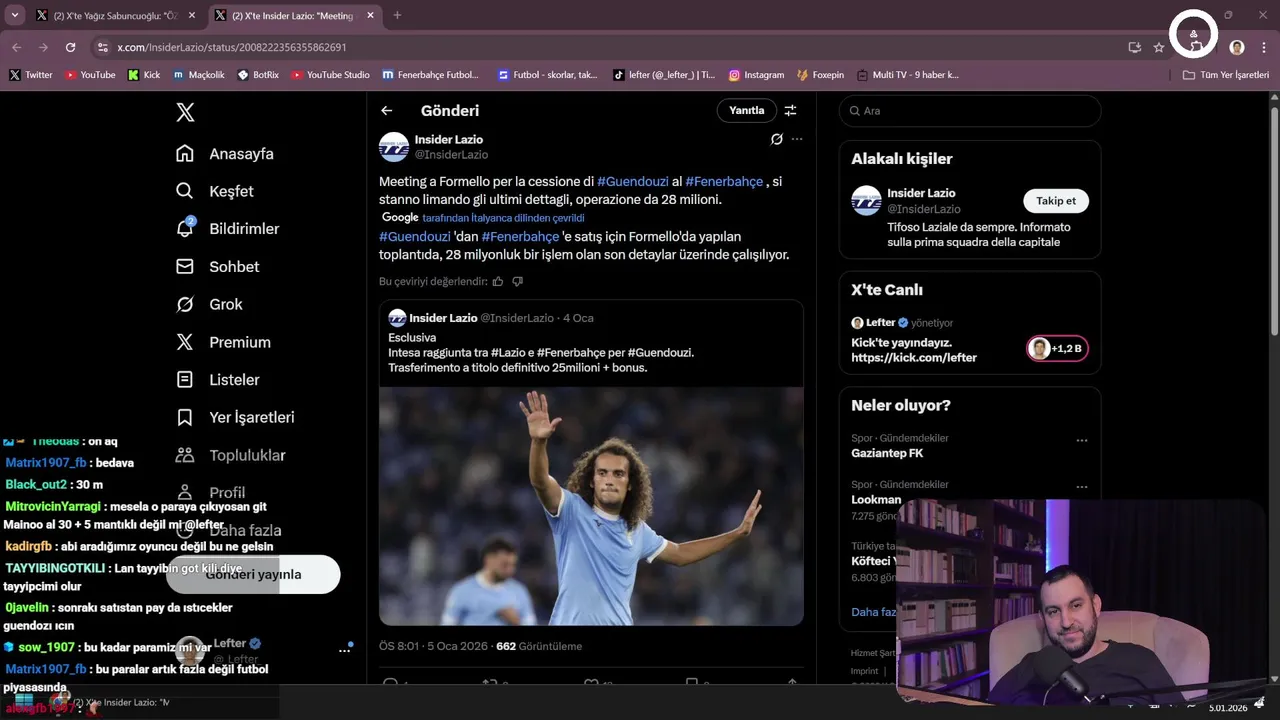Open Grok from the sidebar
The height and width of the screenshot is (720, 1280).
click(x=209, y=304)
